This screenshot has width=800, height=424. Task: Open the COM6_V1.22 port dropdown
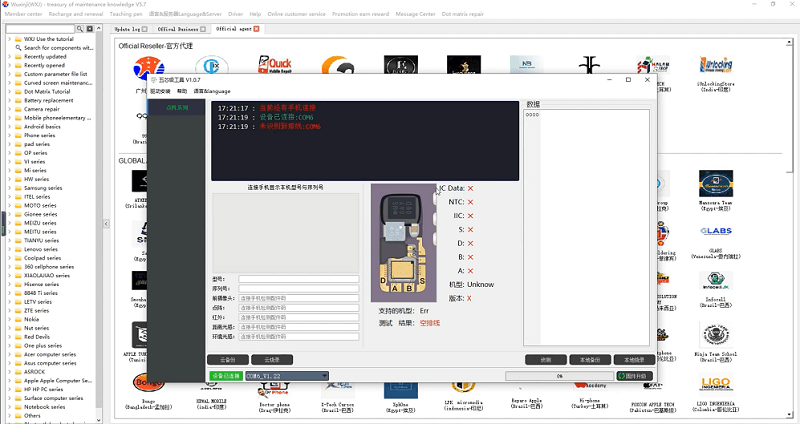point(287,376)
